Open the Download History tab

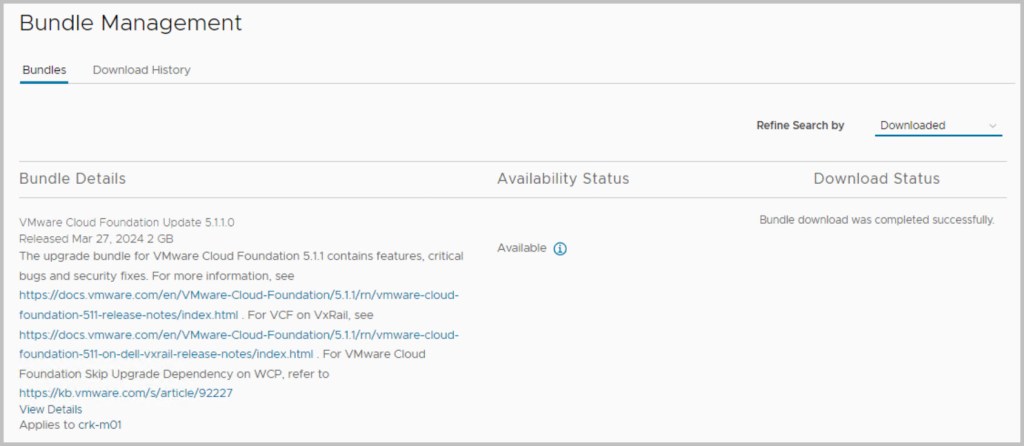click(x=141, y=70)
